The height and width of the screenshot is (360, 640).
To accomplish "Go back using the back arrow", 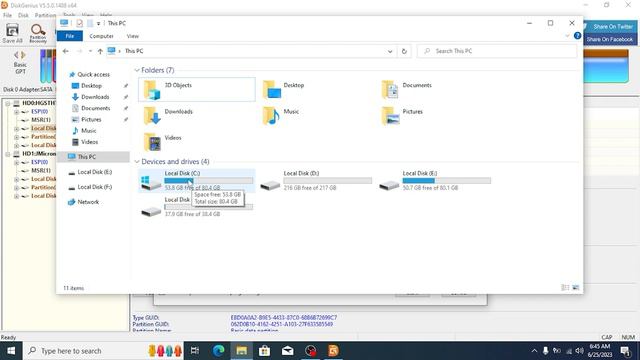I will pyautogui.click(x=66, y=51).
